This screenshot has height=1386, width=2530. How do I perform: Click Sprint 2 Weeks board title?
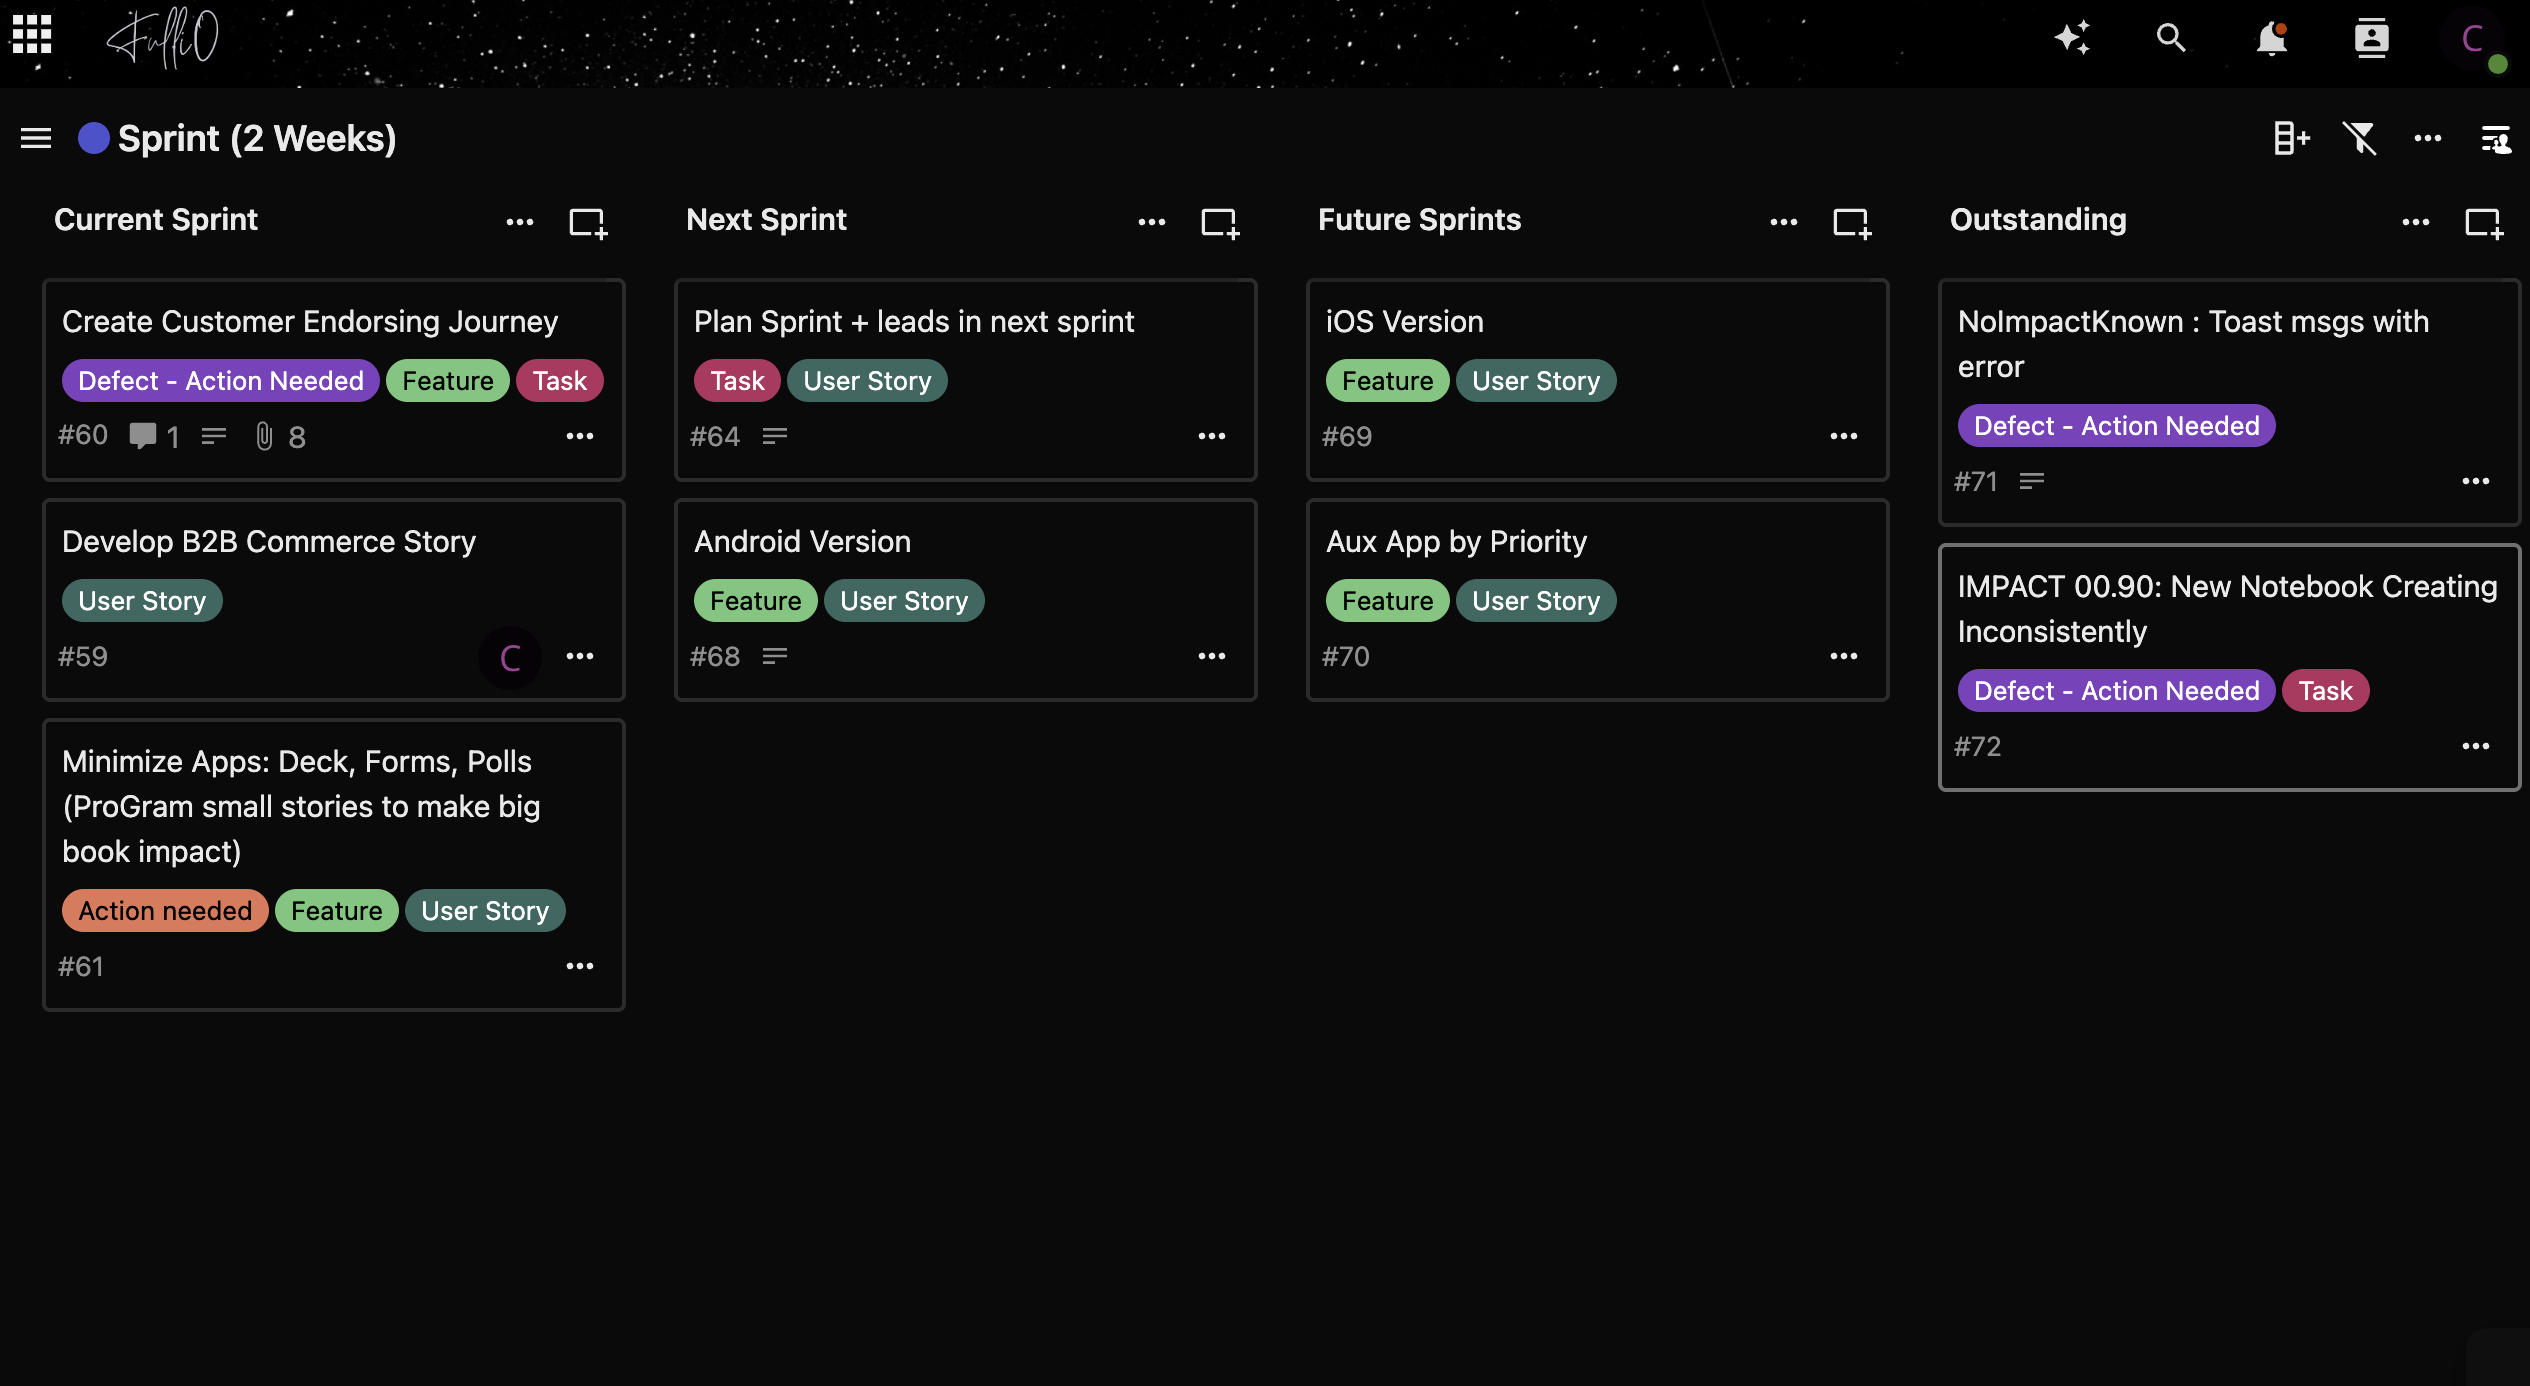pyautogui.click(x=258, y=138)
